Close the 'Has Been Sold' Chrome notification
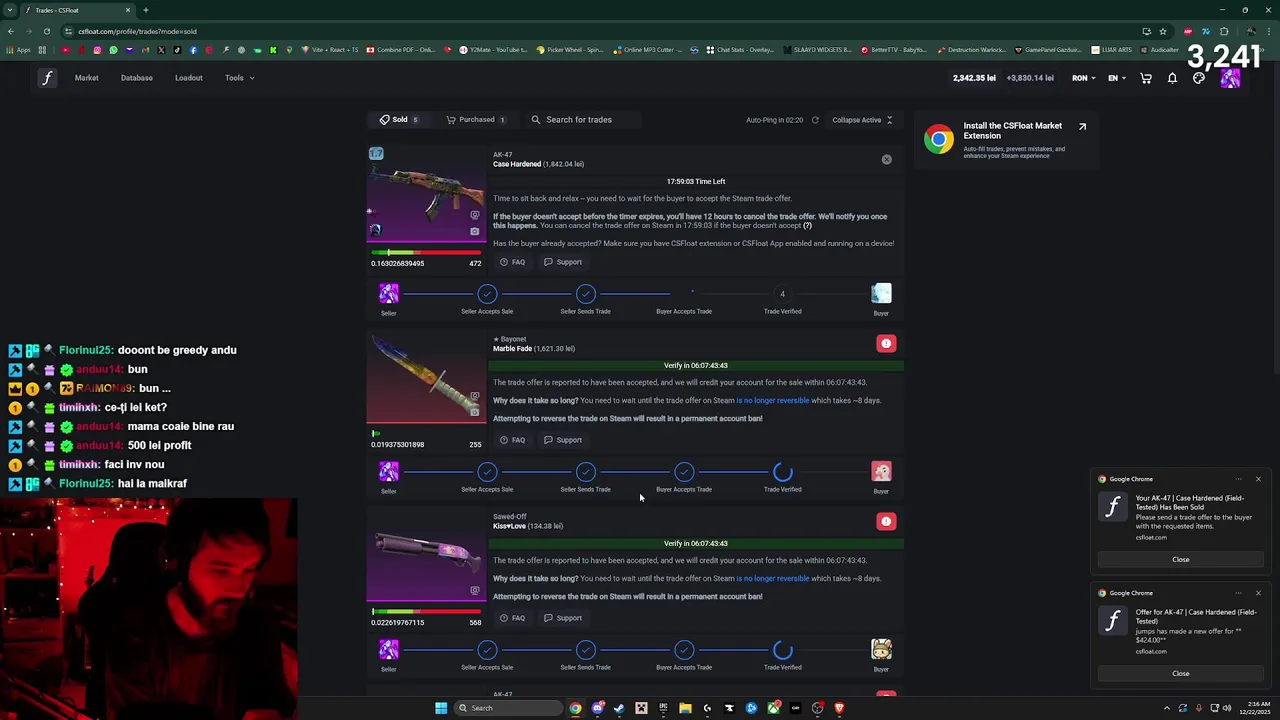The width and height of the screenshot is (1280, 720). pos(1180,560)
